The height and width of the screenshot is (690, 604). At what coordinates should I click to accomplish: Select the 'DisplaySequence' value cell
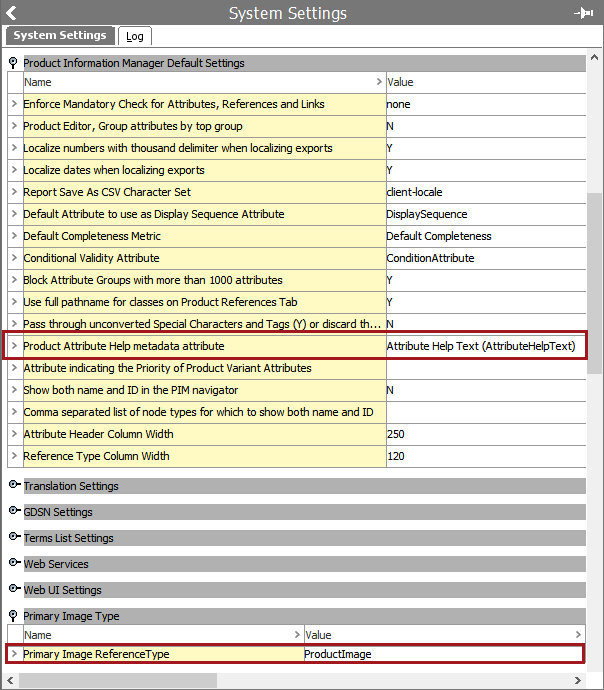(486, 214)
